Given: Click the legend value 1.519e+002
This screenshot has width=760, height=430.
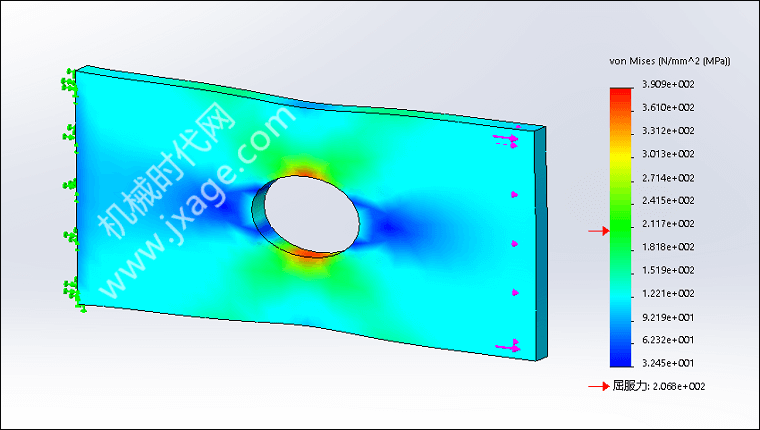Looking at the screenshot, I should 668,270.
